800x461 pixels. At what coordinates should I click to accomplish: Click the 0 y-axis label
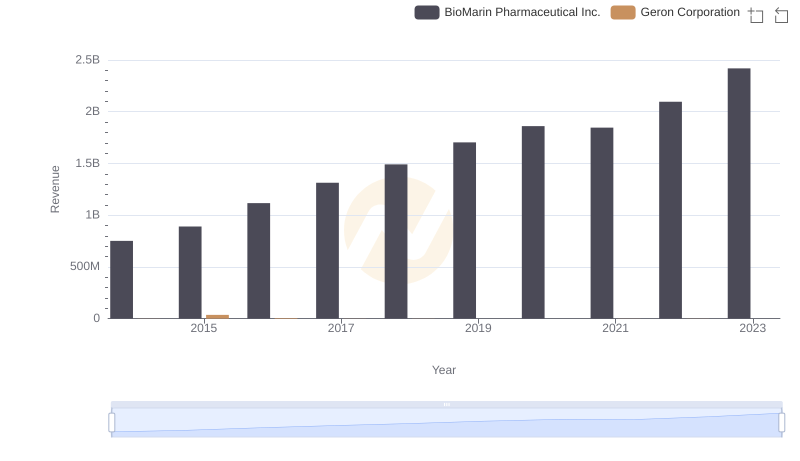[96, 318]
